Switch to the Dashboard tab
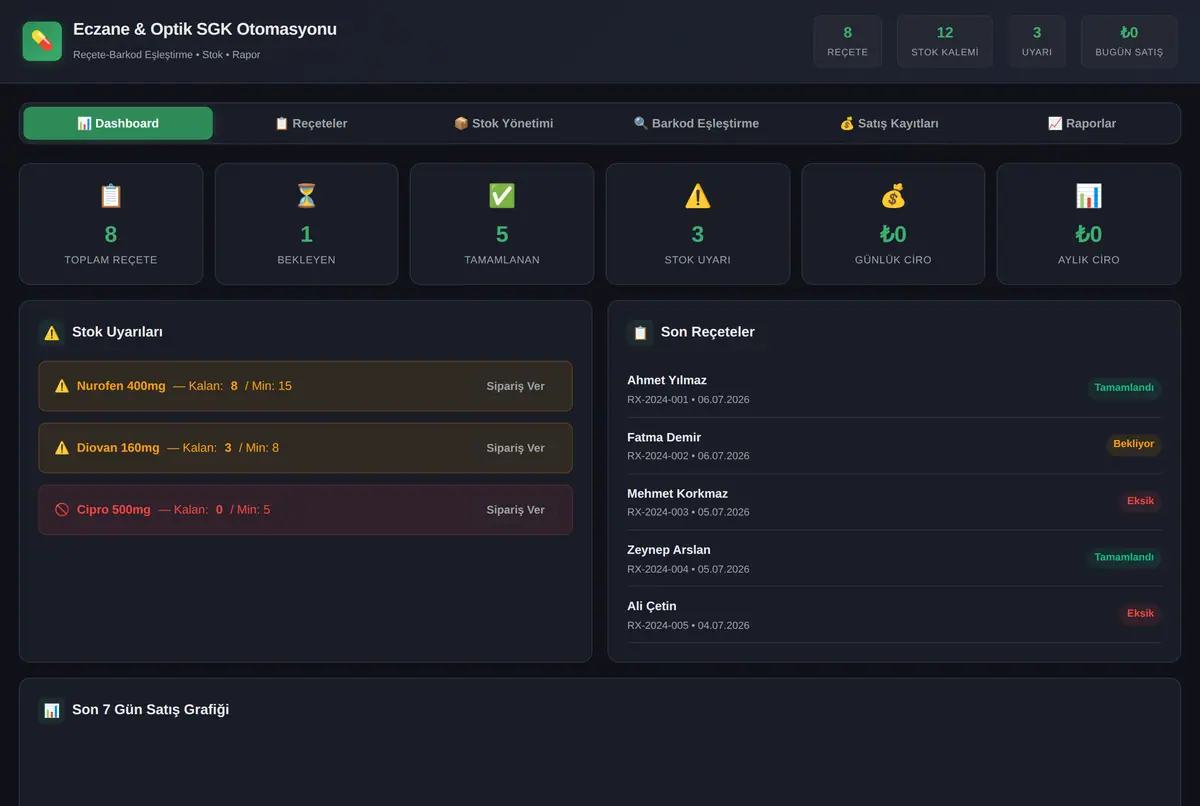This screenshot has height=806, width=1200. coord(118,123)
